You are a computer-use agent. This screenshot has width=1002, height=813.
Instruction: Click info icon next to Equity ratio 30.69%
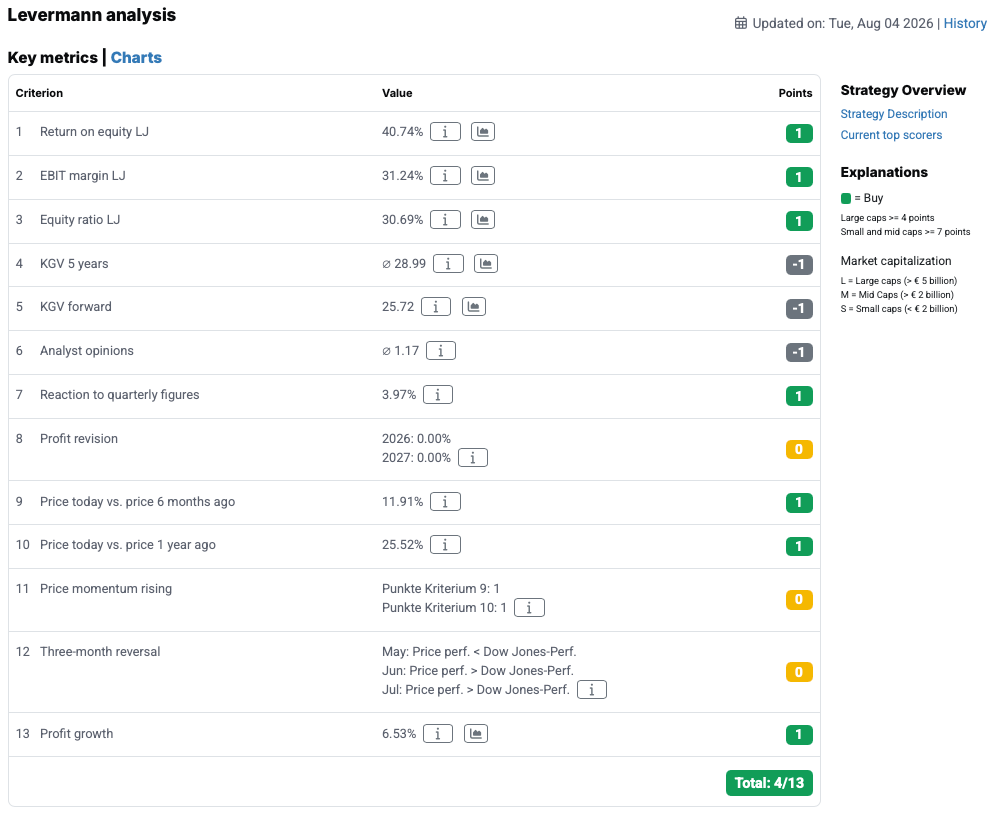(x=445, y=220)
